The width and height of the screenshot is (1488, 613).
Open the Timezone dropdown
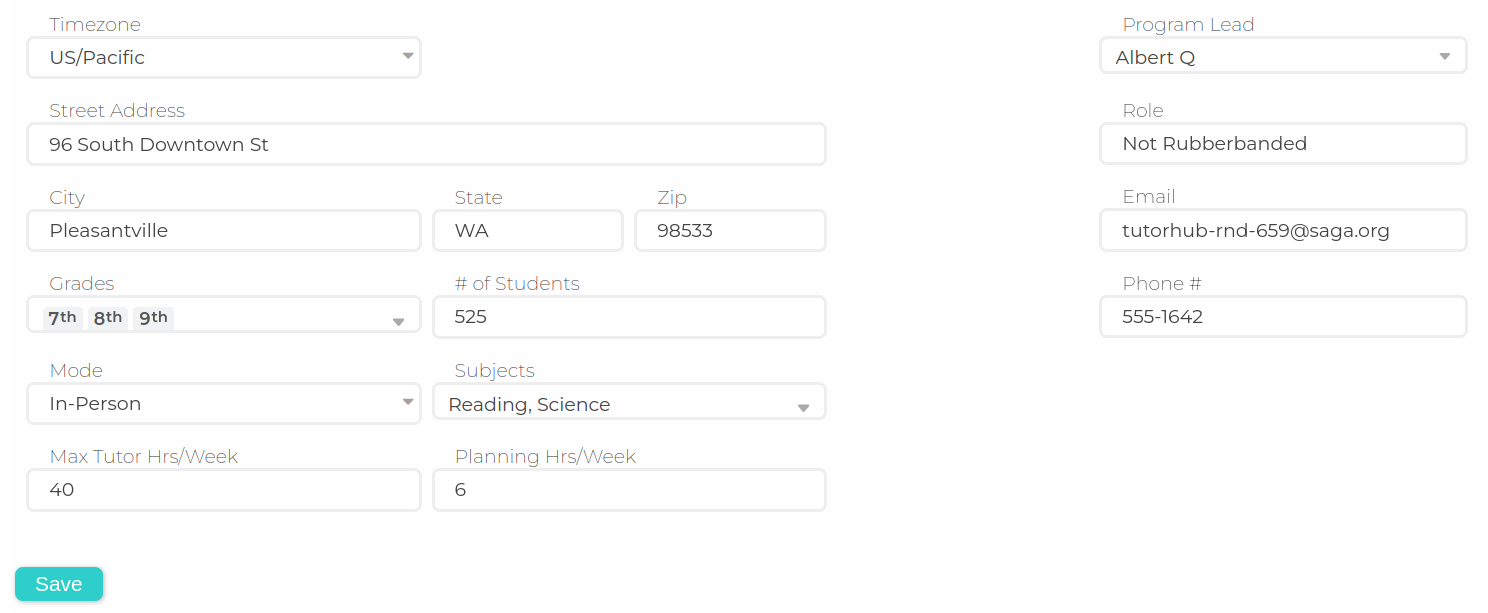click(408, 57)
